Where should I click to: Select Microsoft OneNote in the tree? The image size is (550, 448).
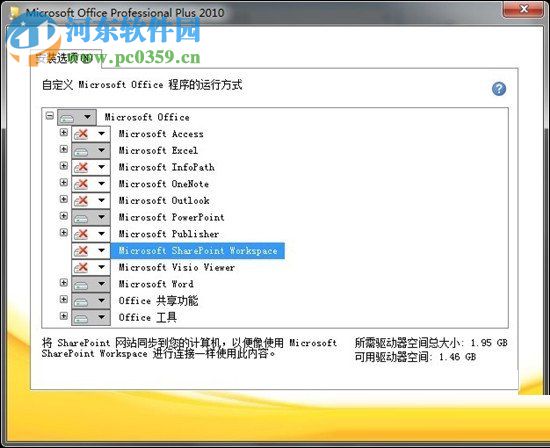(164, 184)
